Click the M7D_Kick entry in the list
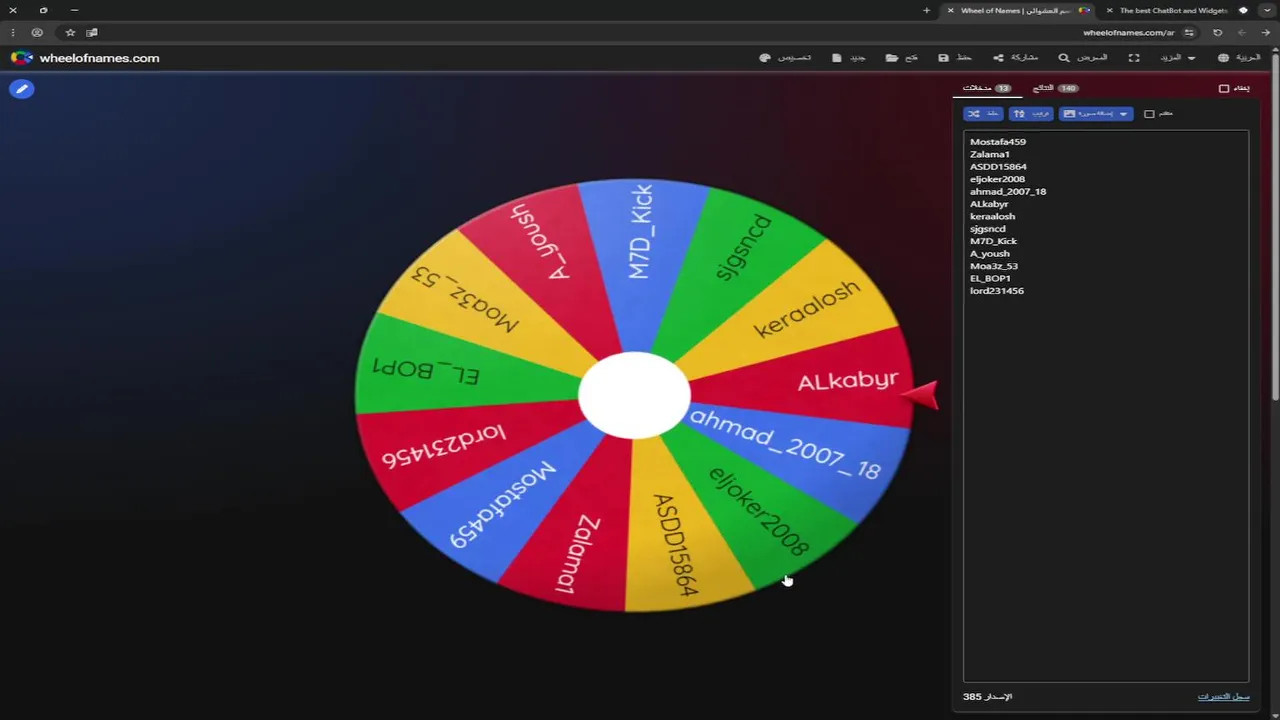Screen dimensions: 1280x720 (x=993, y=241)
